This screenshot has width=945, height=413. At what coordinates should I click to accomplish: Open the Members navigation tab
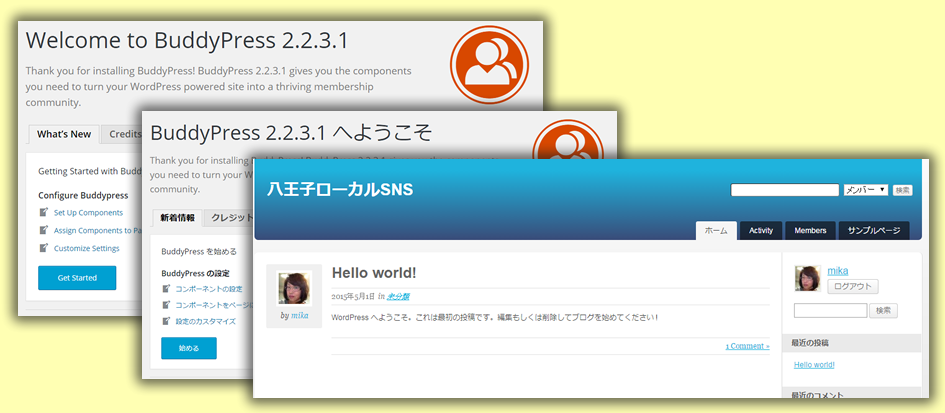810,230
